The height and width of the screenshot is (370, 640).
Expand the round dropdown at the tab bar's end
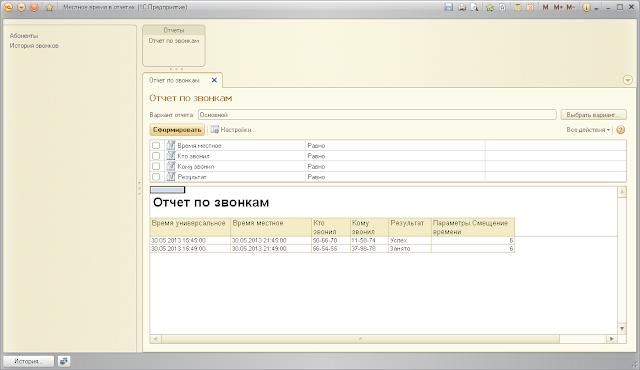click(x=628, y=80)
